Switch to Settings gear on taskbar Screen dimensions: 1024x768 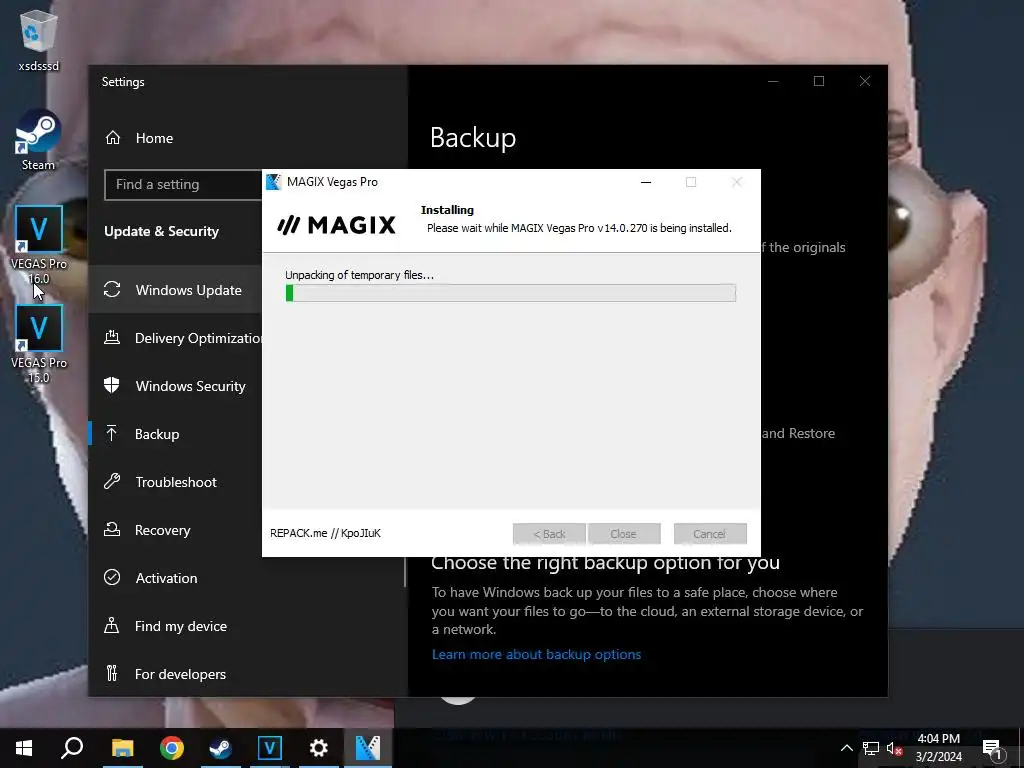319,748
